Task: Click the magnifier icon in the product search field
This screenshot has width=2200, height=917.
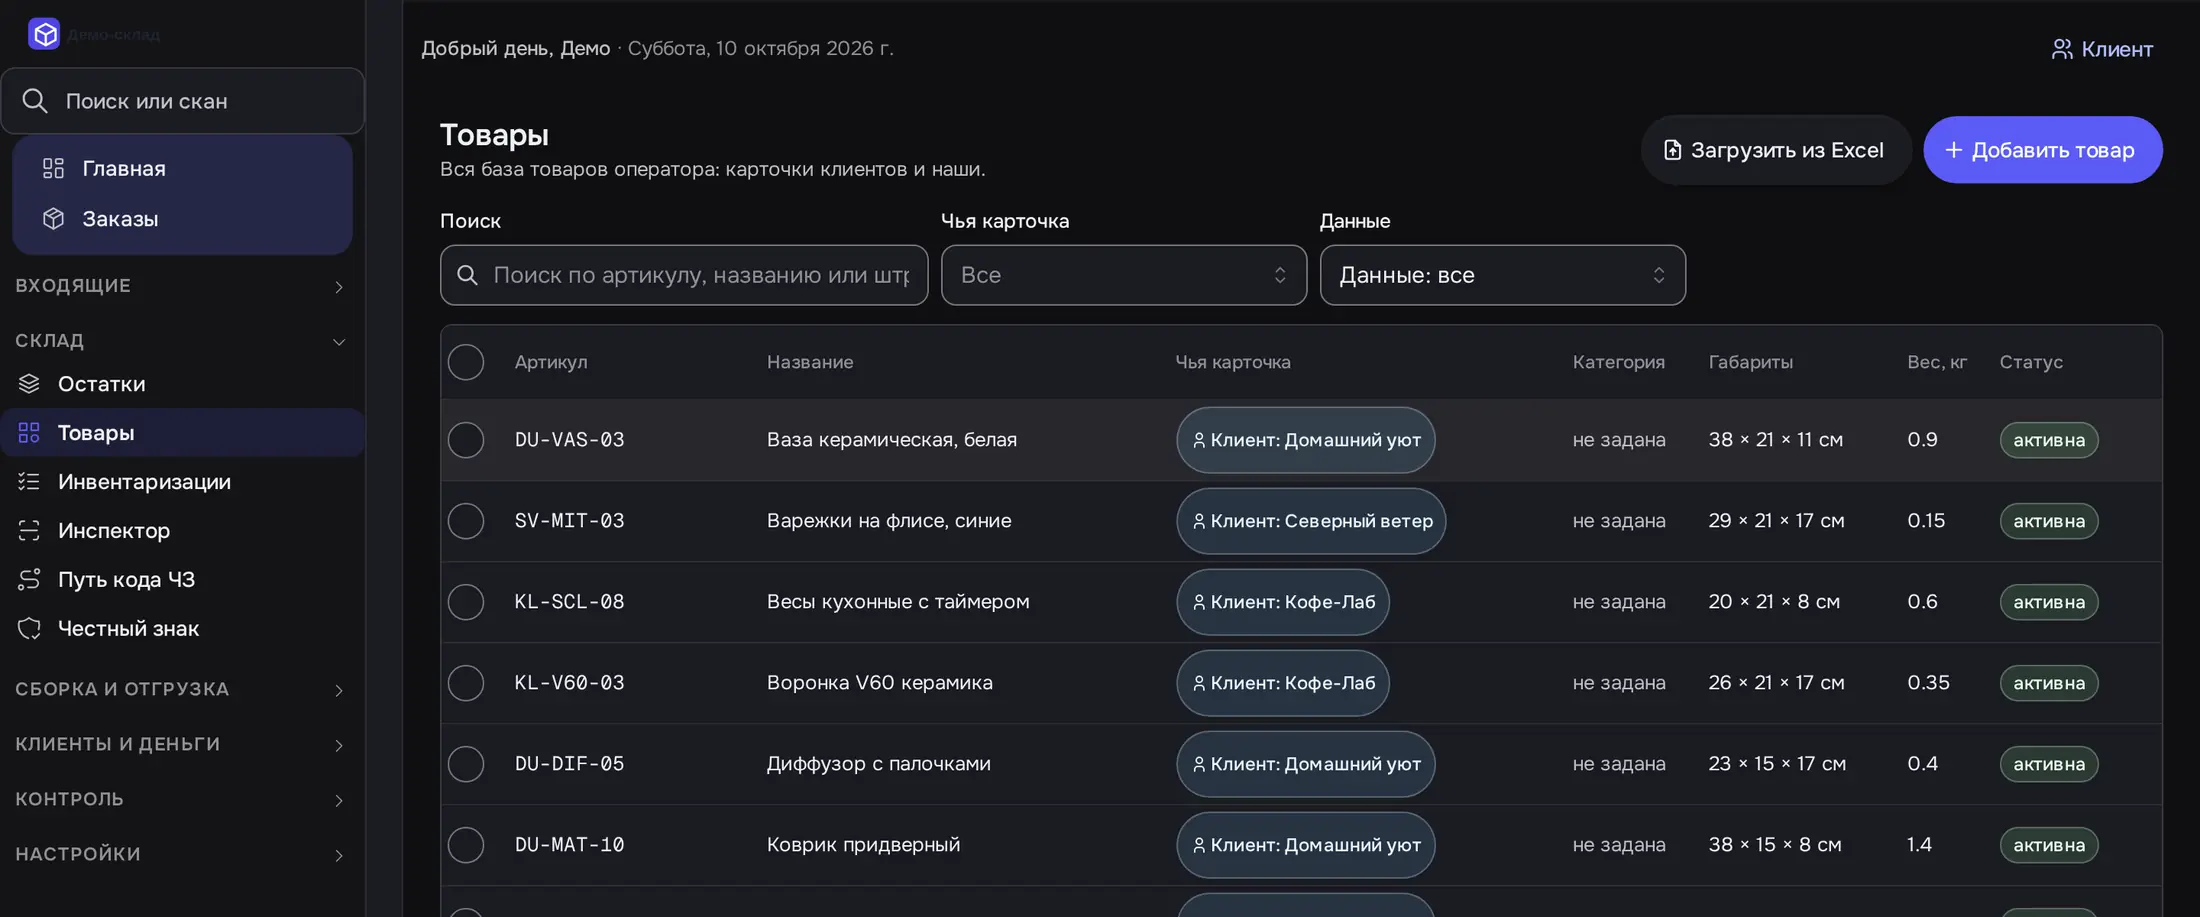Action: click(x=467, y=275)
